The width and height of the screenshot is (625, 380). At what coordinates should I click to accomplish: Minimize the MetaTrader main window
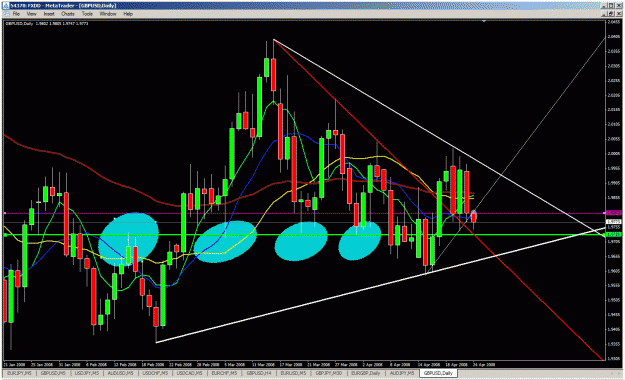point(605,6)
